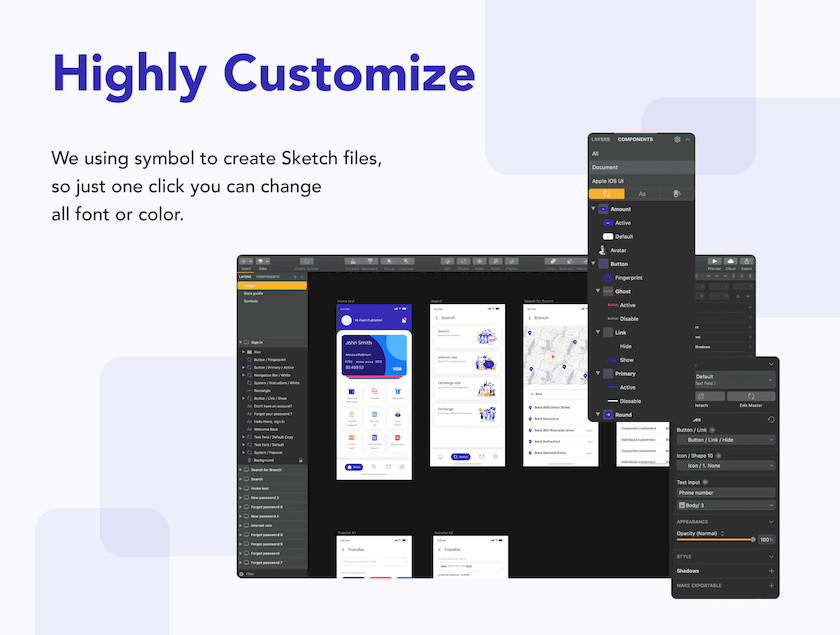Show symbols with the orange symbols tab
This screenshot has width=840, height=635.
(x=606, y=194)
